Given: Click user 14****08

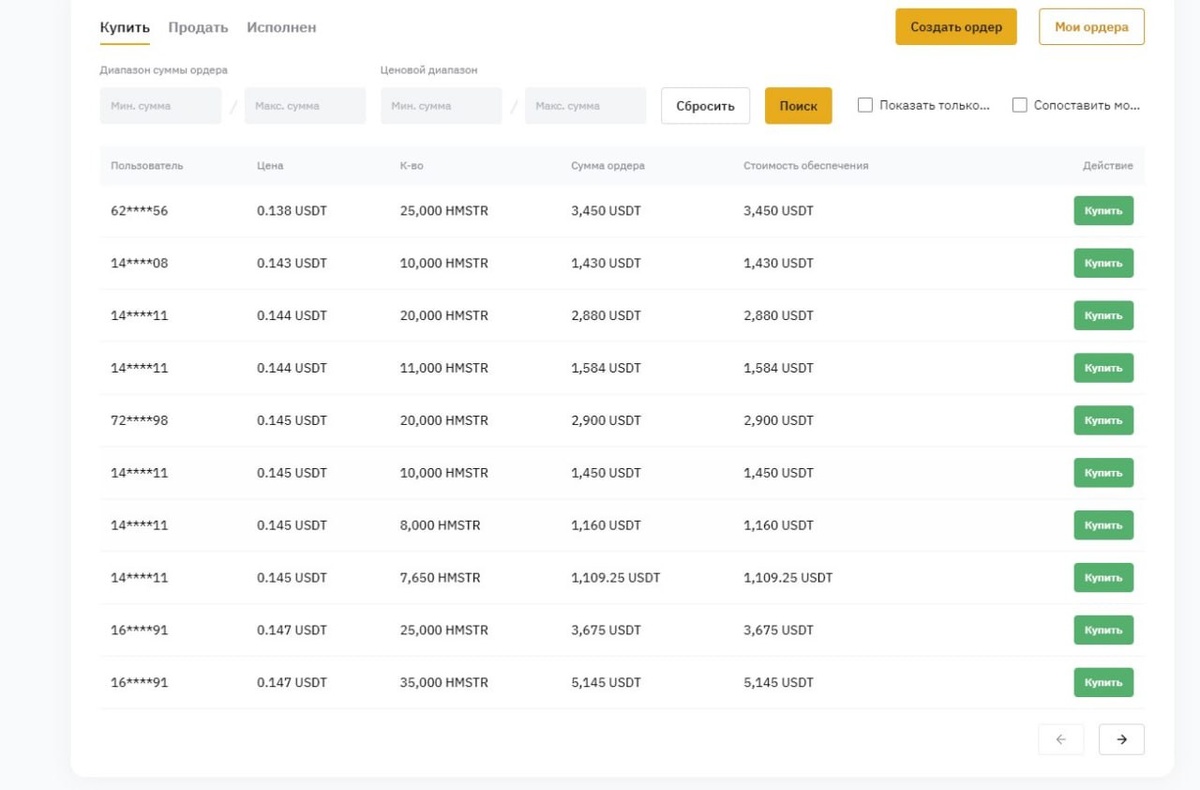Looking at the screenshot, I should 139,263.
